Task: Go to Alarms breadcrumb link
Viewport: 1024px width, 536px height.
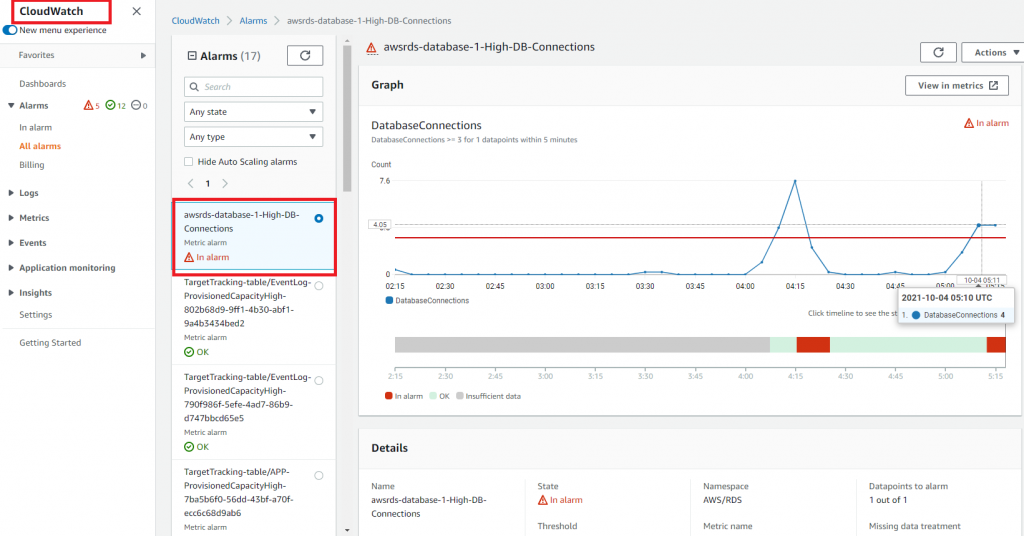Action: pos(253,21)
